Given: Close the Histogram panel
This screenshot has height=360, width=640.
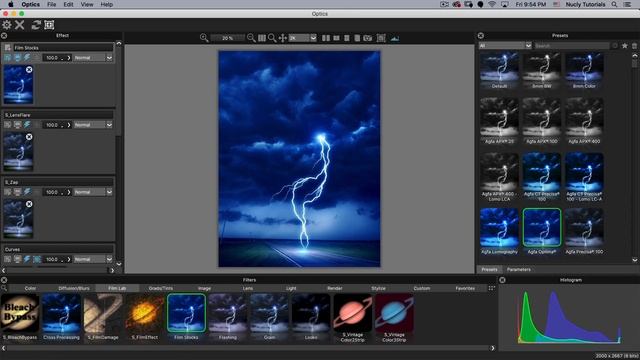Looking at the screenshot, I should click(502, 280).
